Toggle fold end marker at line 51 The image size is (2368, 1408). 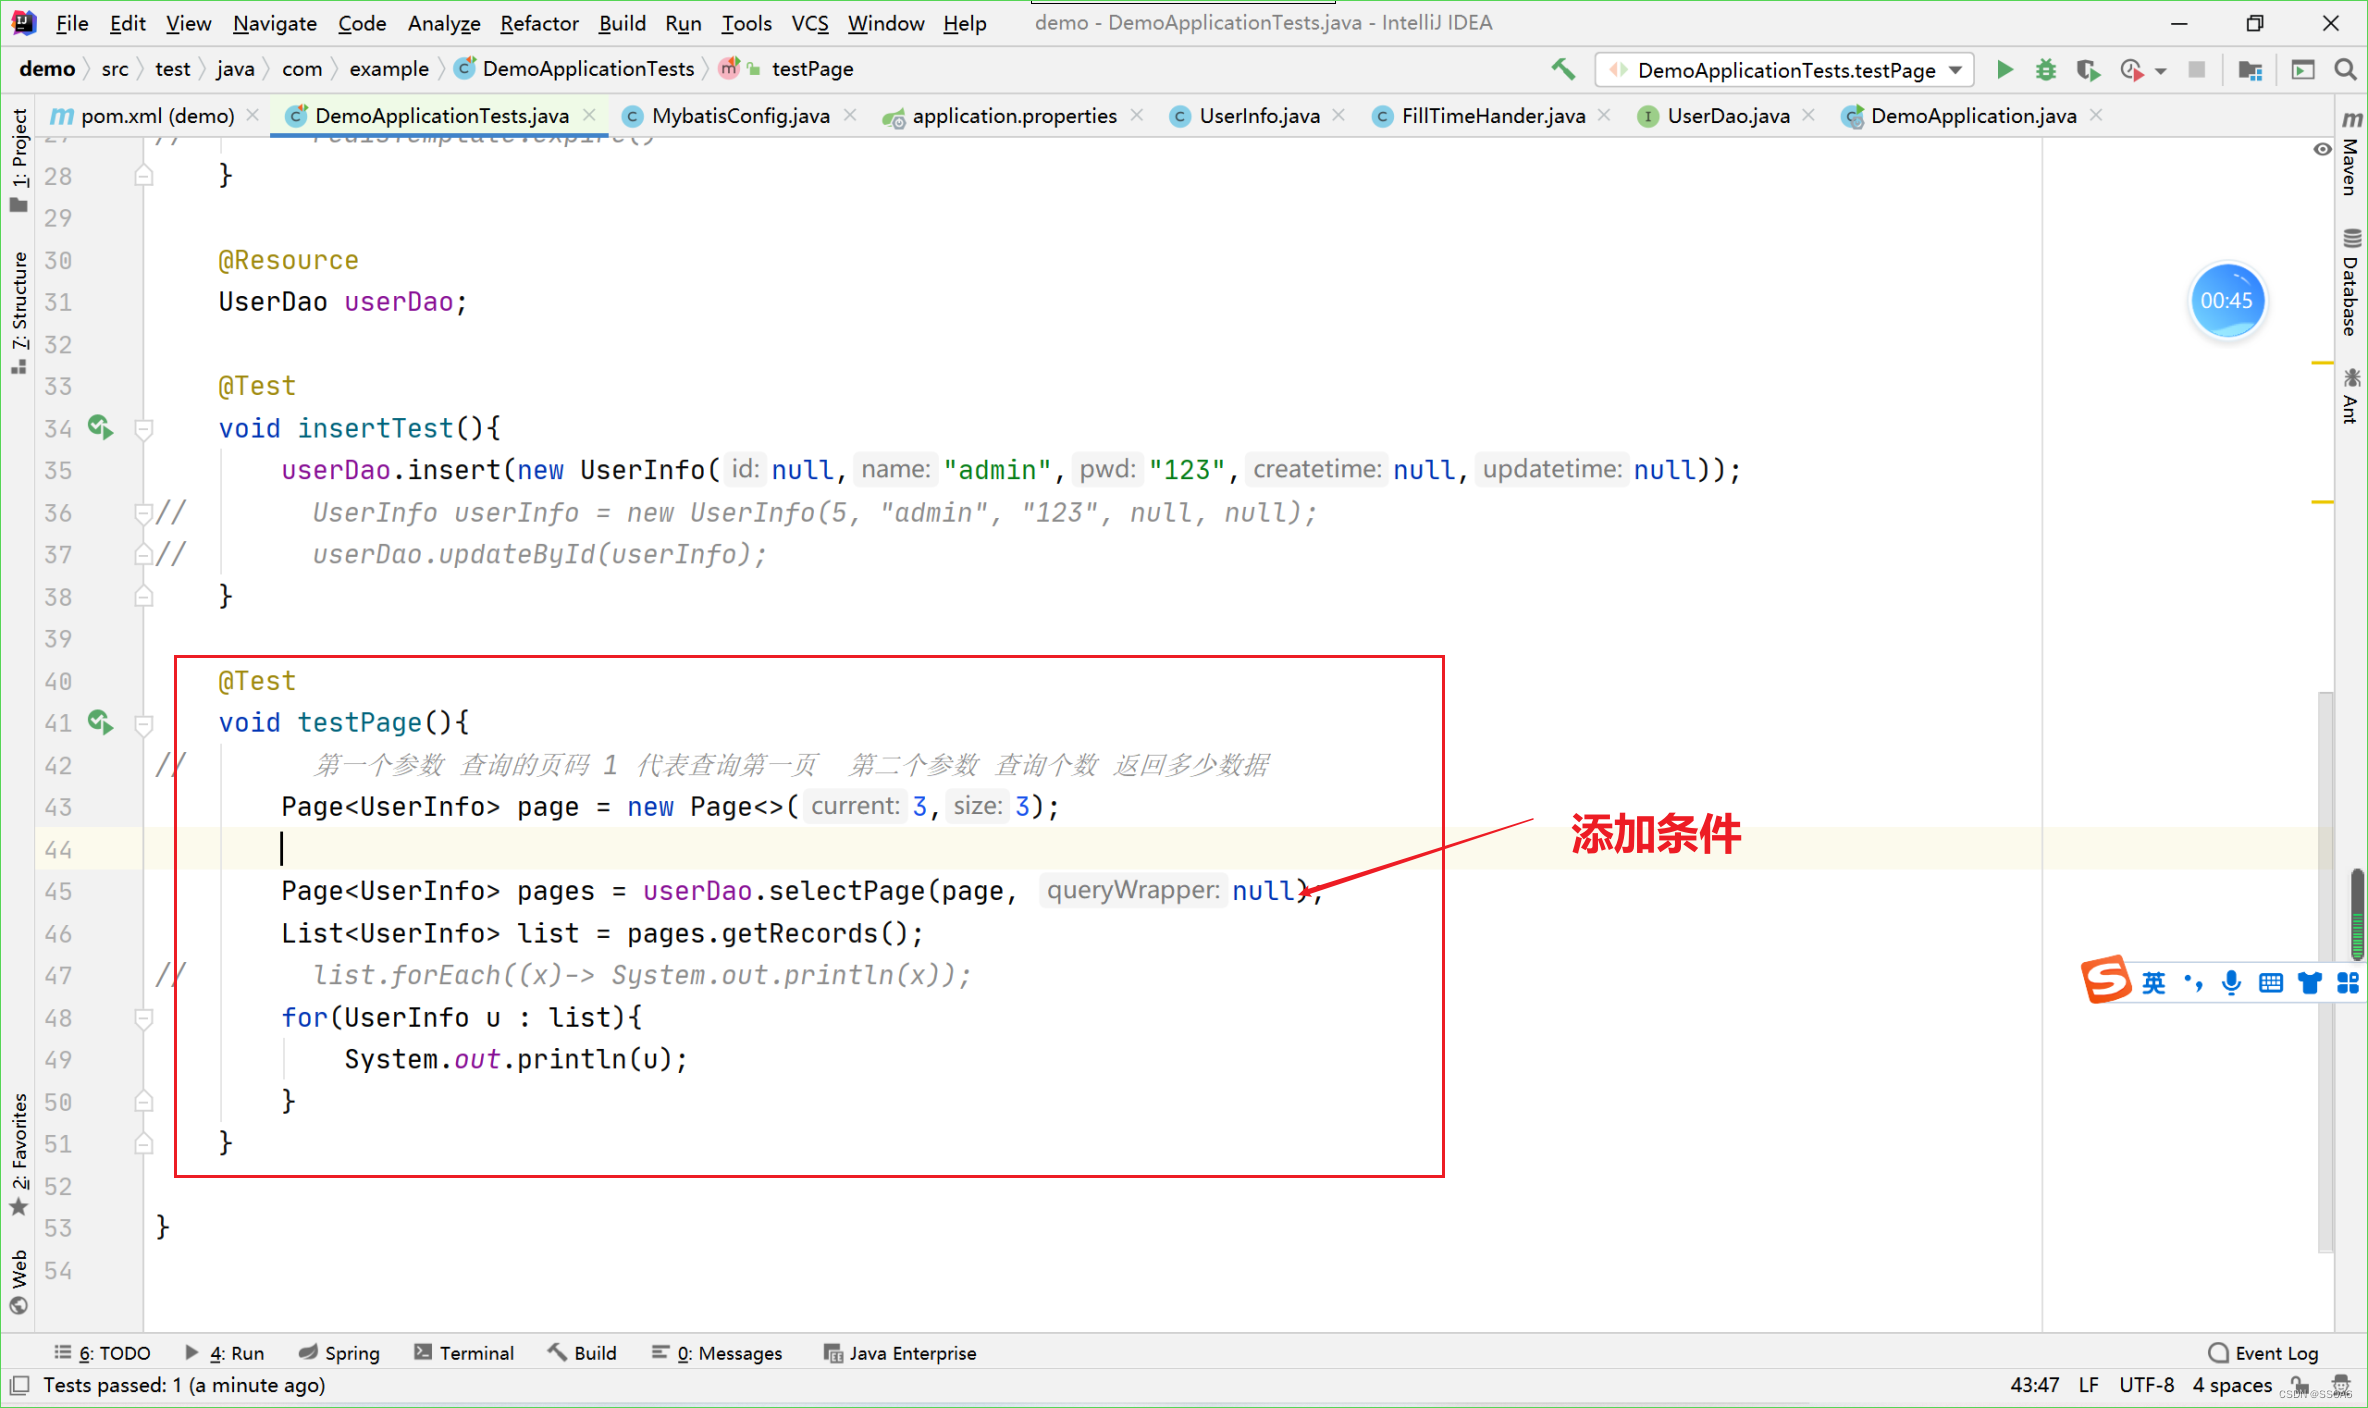[x=144, y=1144]
